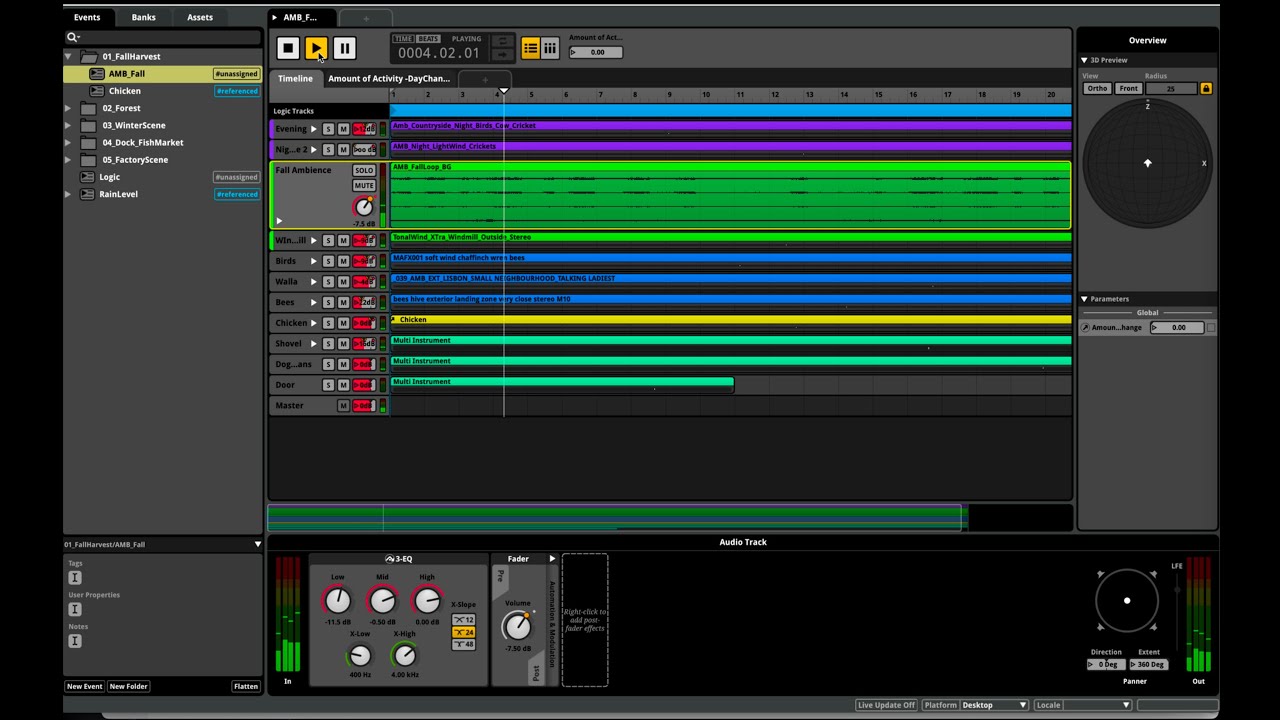Stop playback with the stop button
Viewport: 1280px width, 720px height.
click(x=288, y=48)
